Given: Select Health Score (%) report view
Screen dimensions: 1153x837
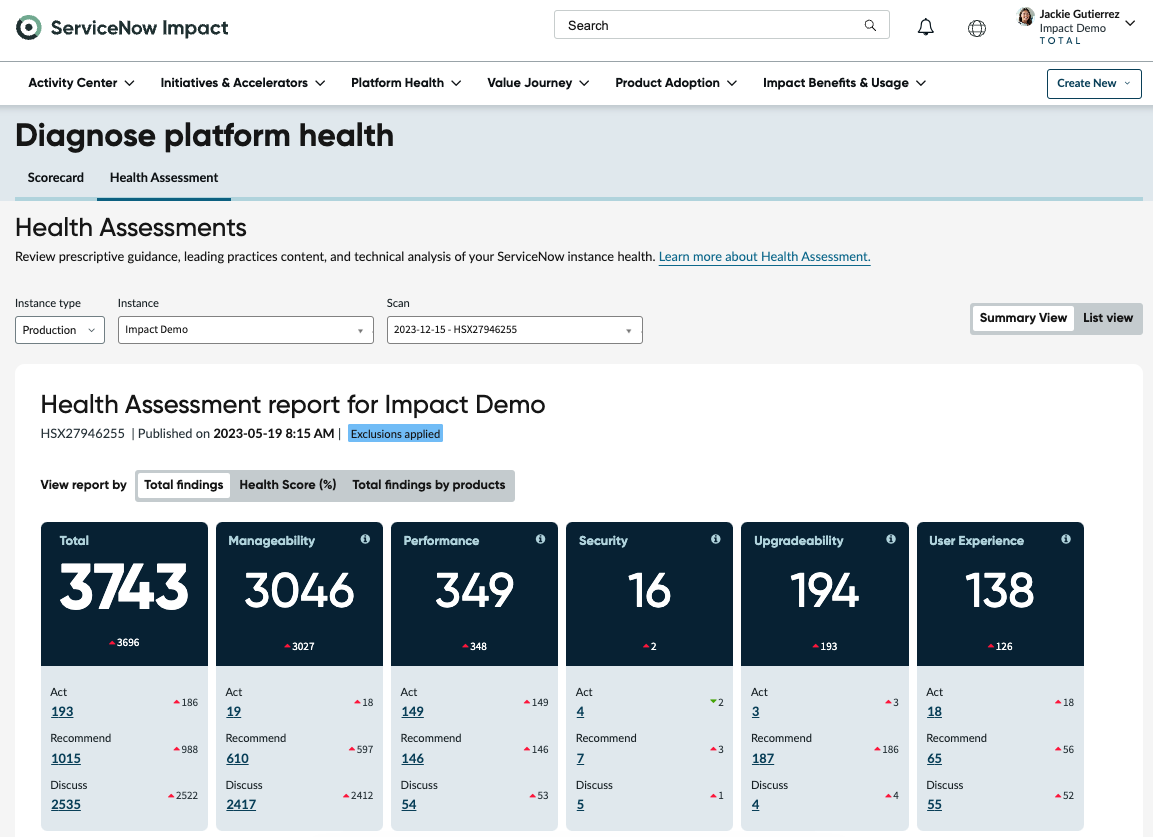Looking at the screenshot, I should pyautogui.click(x=288, y=485).
